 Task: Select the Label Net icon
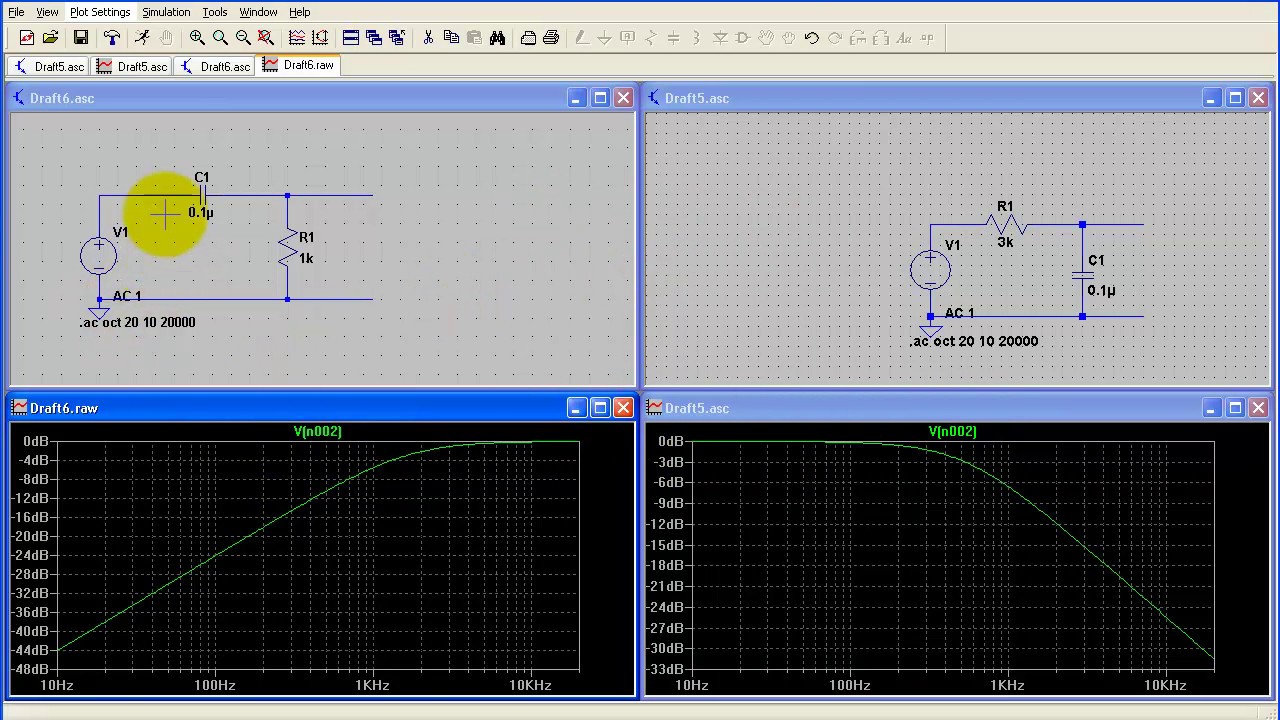[x=627, y=38]
